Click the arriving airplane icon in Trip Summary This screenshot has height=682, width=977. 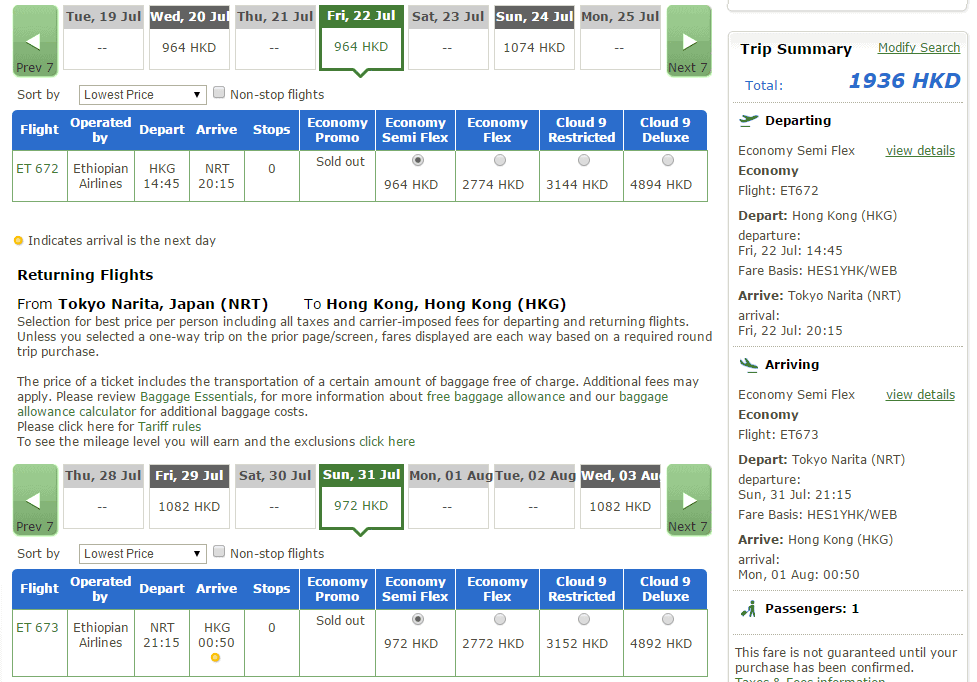[x=748, y=365]
